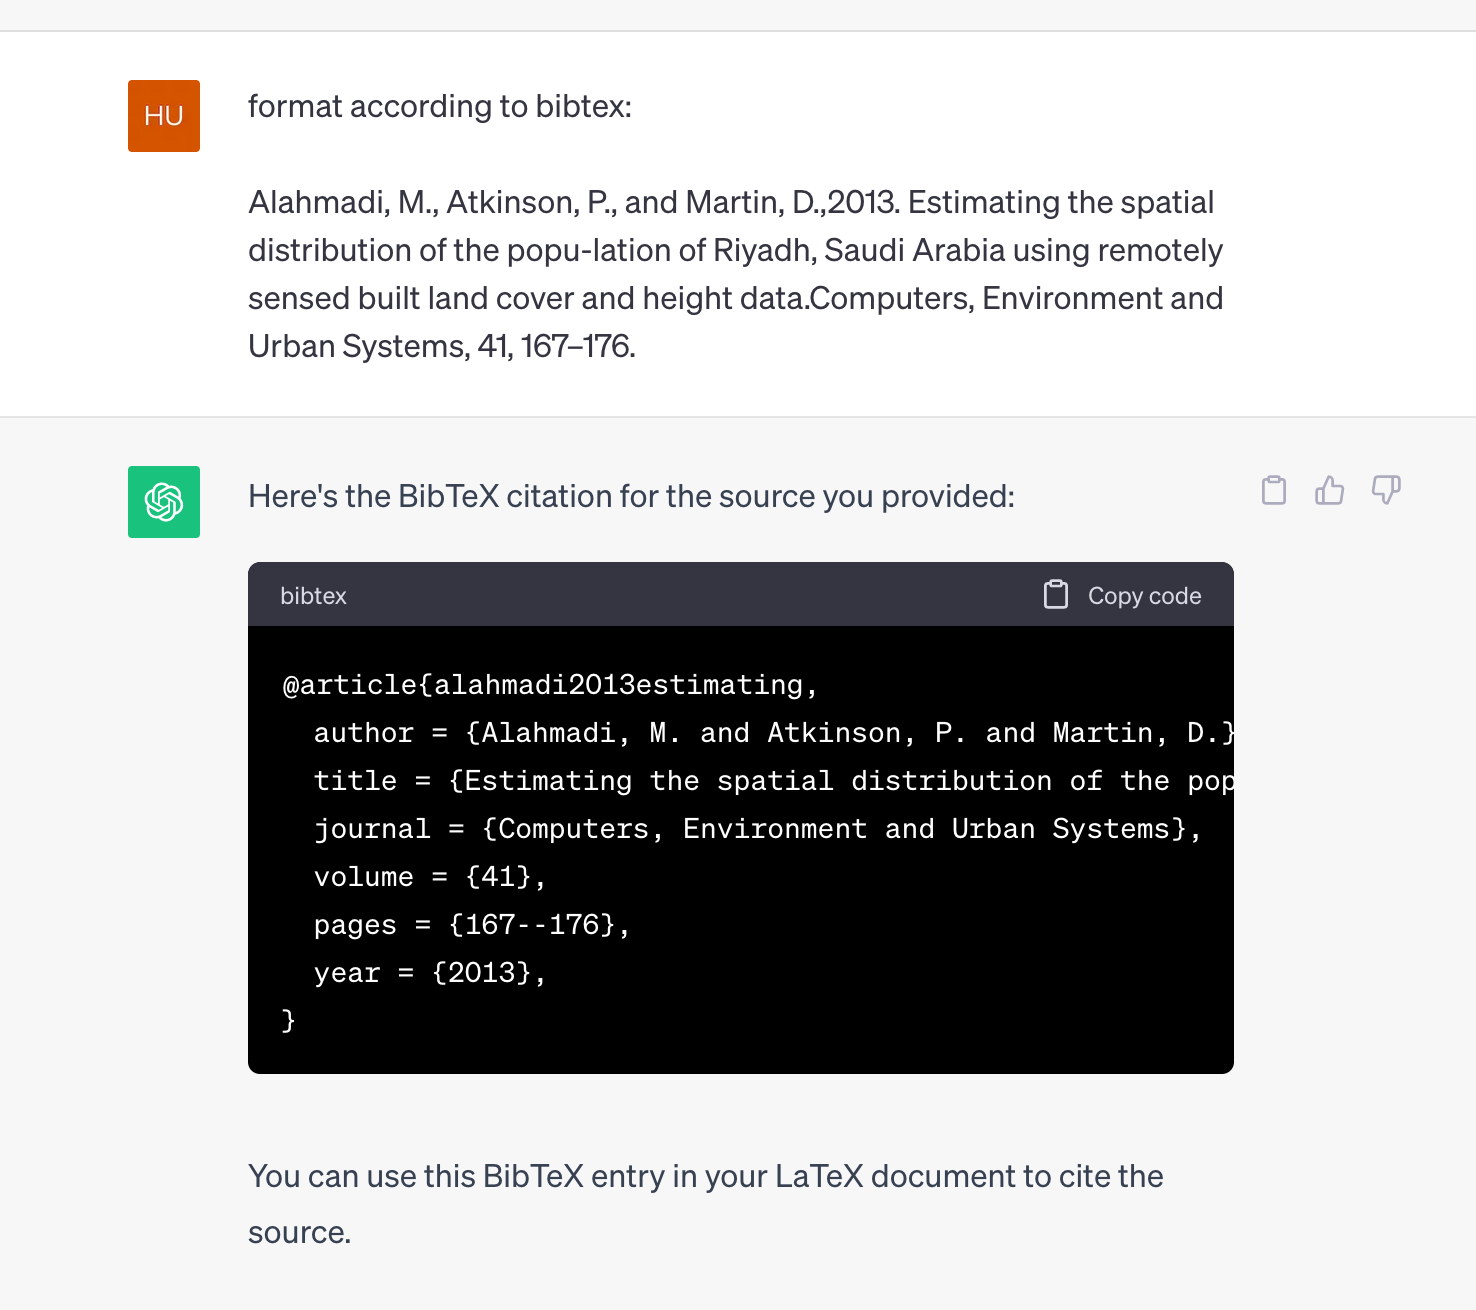Click the Alahmadi citation paragraph in user message

[736, 274]
